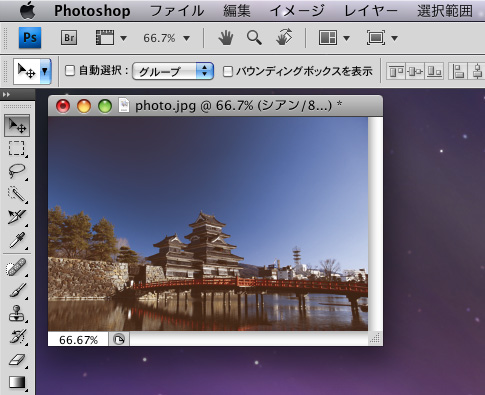Click the photo.jpg document proxy icon
The image size is (485, 395).
coord(124,106)
